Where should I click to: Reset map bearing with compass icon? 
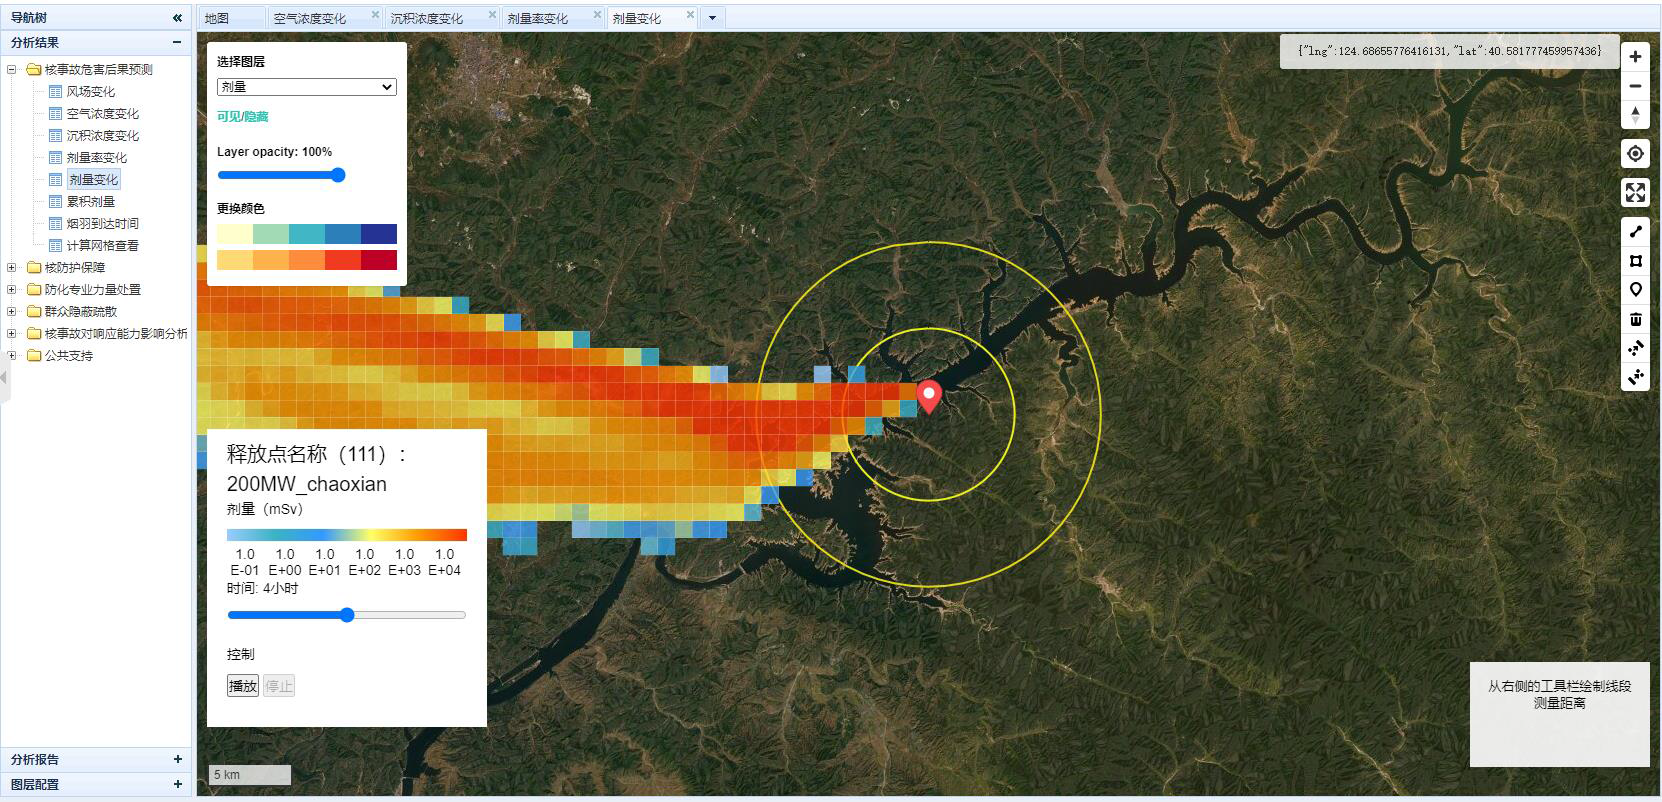1635,115
